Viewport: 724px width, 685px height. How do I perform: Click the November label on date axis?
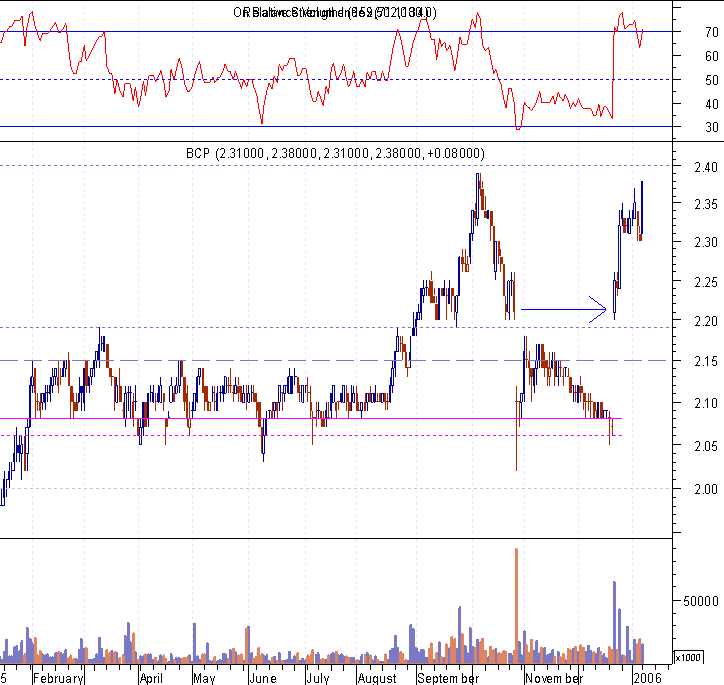point(554,678)
